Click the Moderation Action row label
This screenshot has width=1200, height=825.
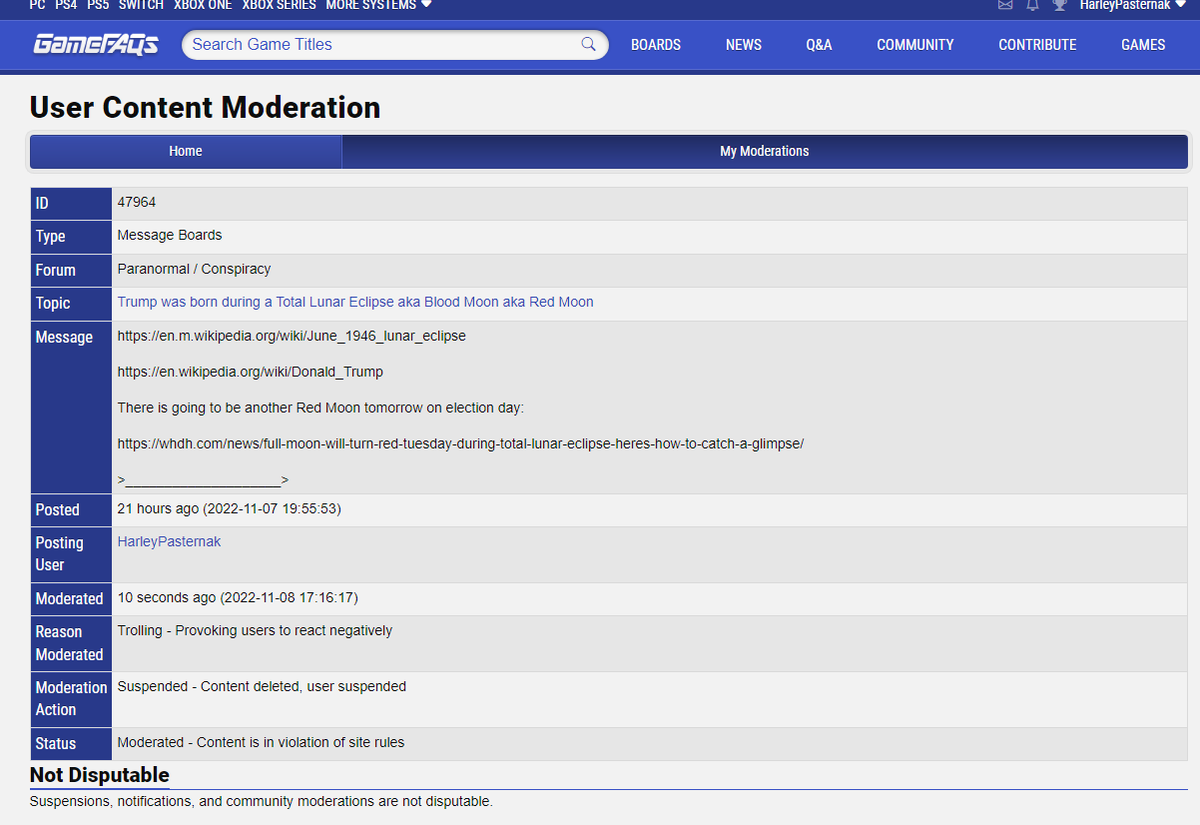71,699
